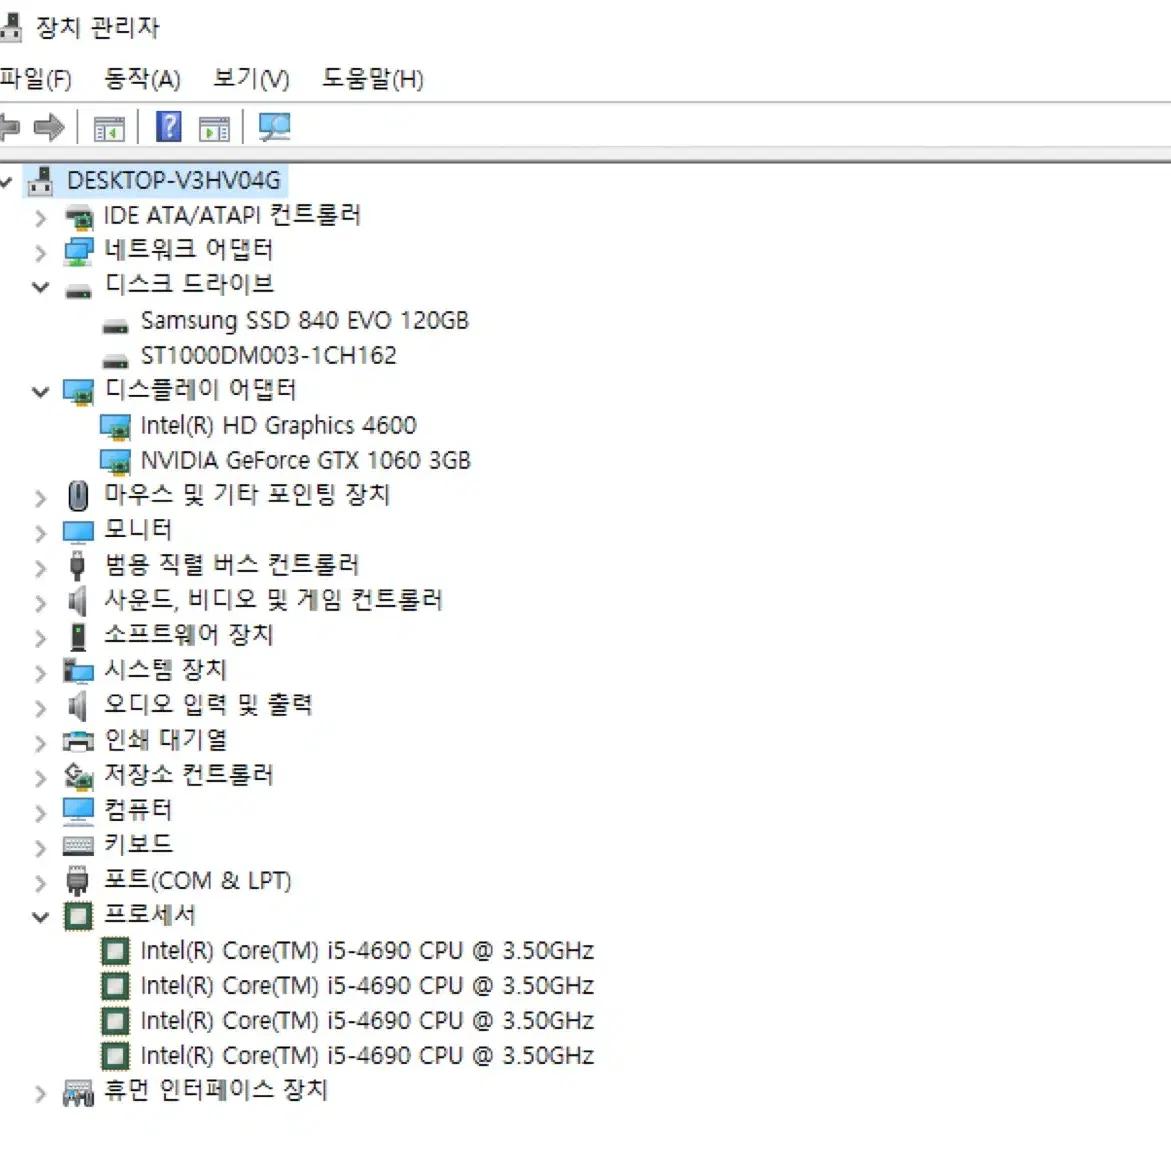Screen dimensions: 1171x1171
Task: Expand the 시스템 장치 node arrow
Action: point(40,673)
